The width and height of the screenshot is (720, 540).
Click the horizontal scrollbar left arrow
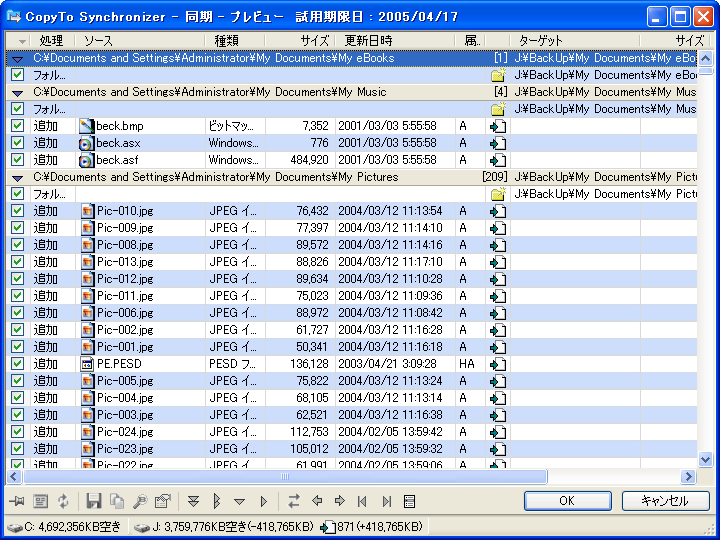(14, 476)
